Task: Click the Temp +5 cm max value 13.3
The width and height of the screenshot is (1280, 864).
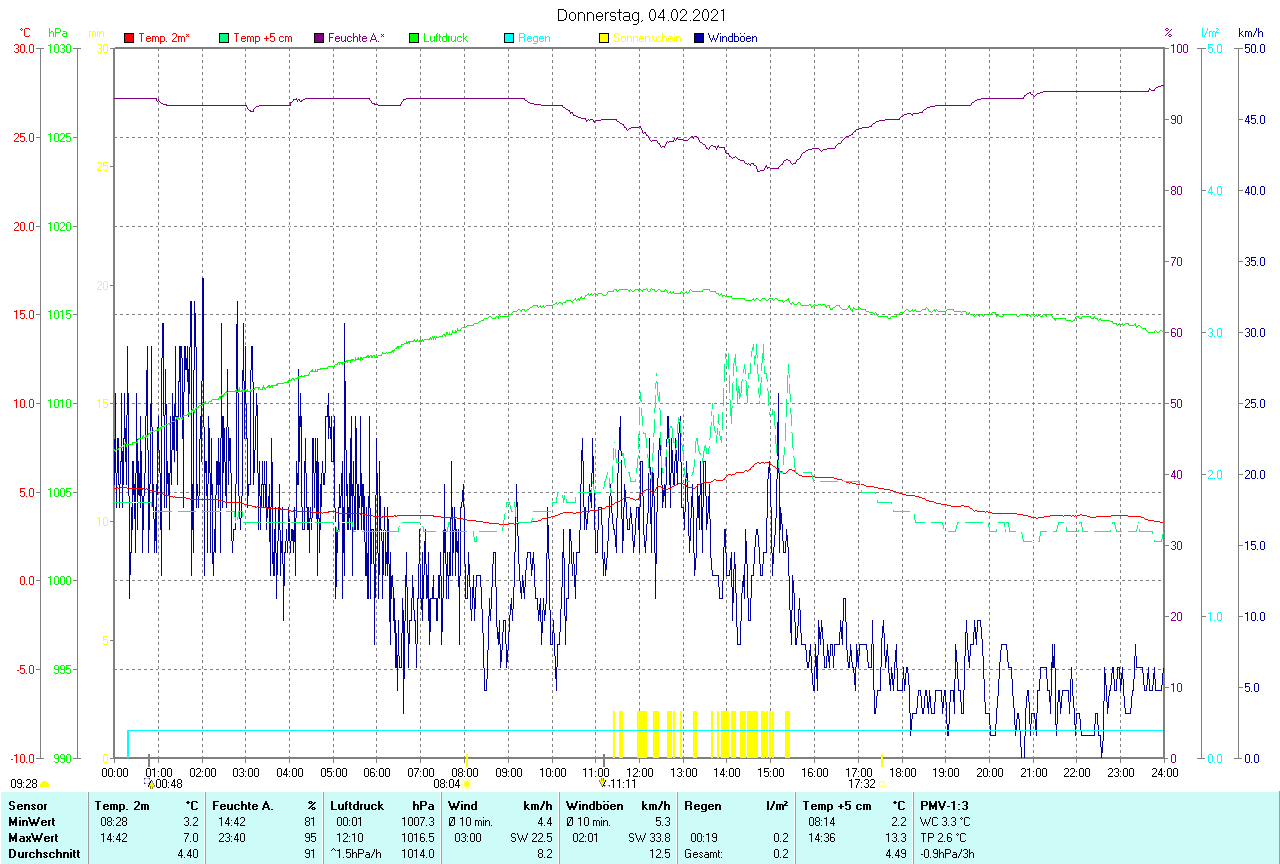Action: [895, 837]
